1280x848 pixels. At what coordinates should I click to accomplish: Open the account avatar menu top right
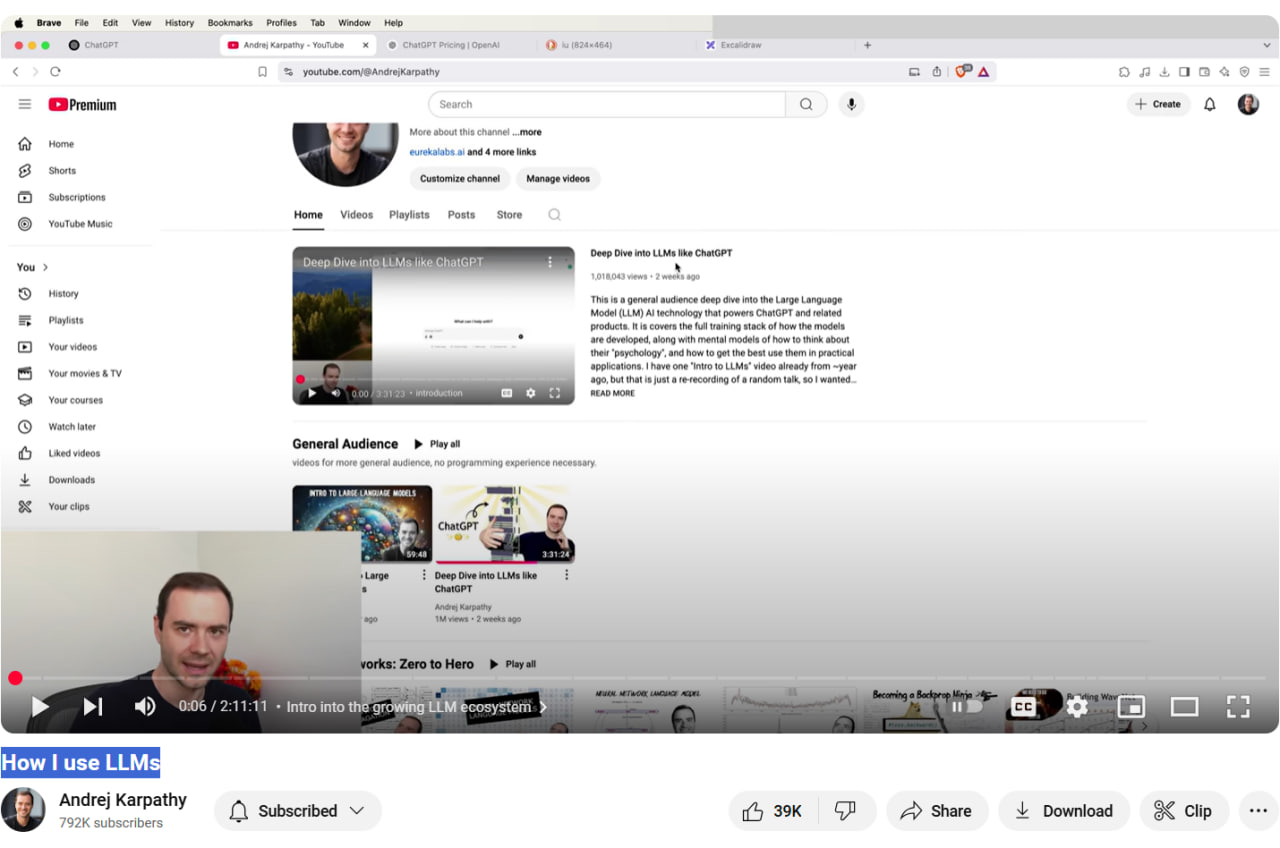pyautogui.click(x=1248, y=104)
